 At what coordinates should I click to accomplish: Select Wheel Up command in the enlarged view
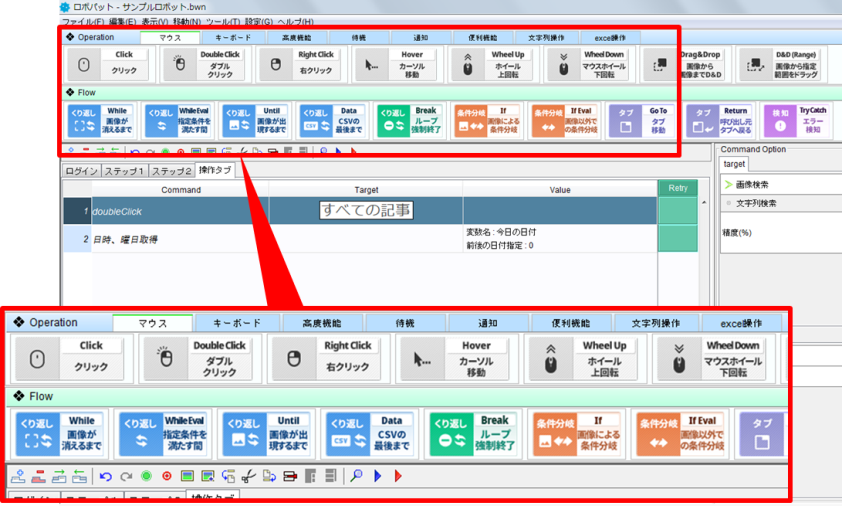pos(584,358)
